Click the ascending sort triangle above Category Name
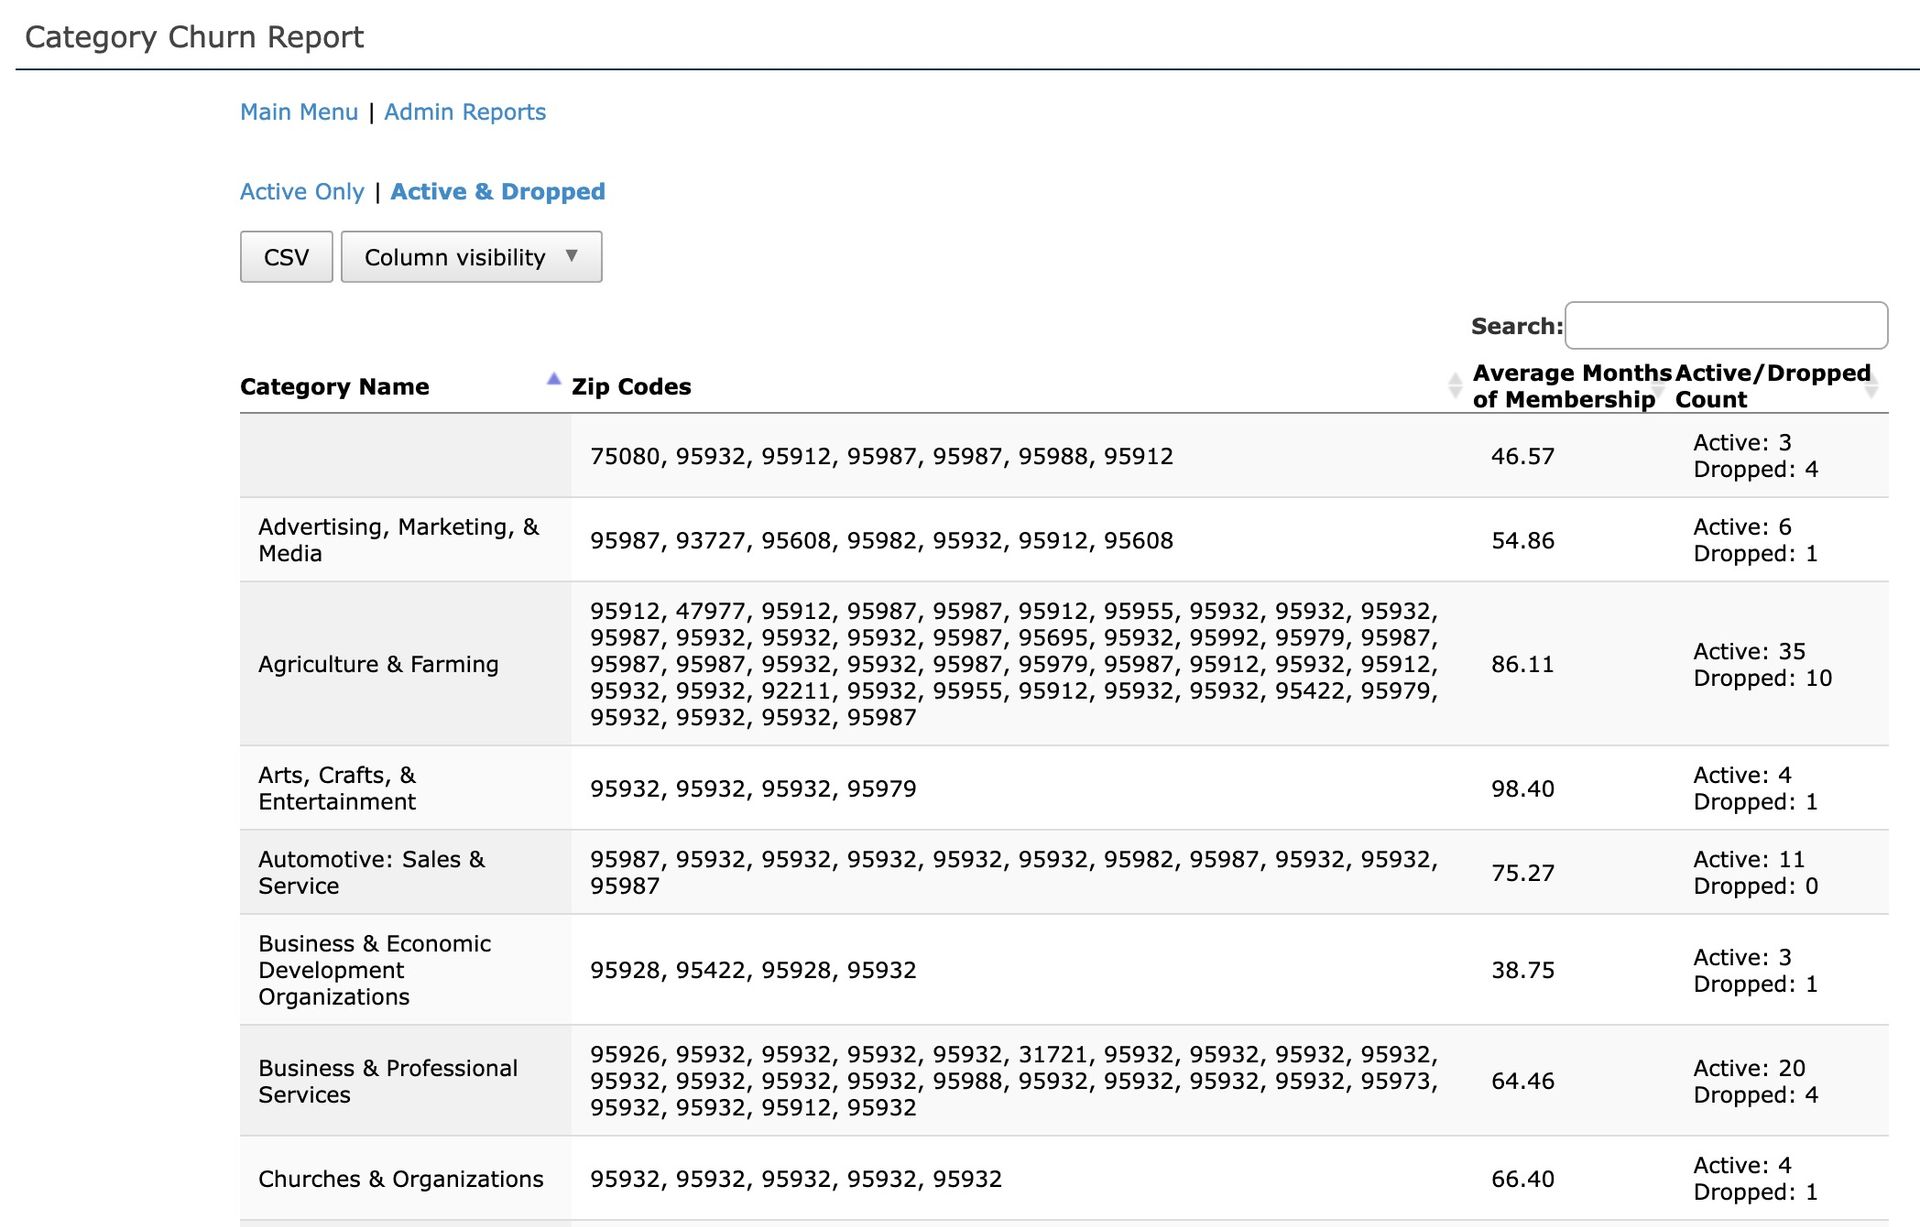The image size is (1920, 1227). pyautogui.click(x=554, y=378)
